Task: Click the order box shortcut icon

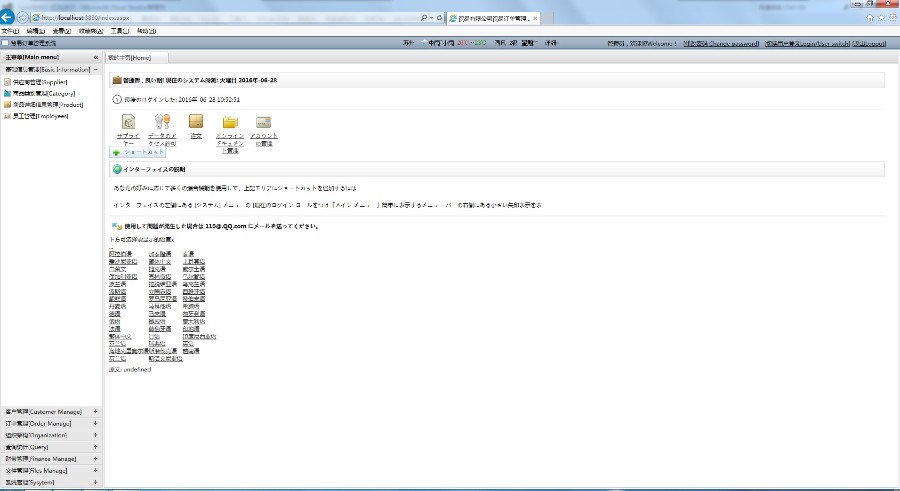Action: (x=196, y=121)
